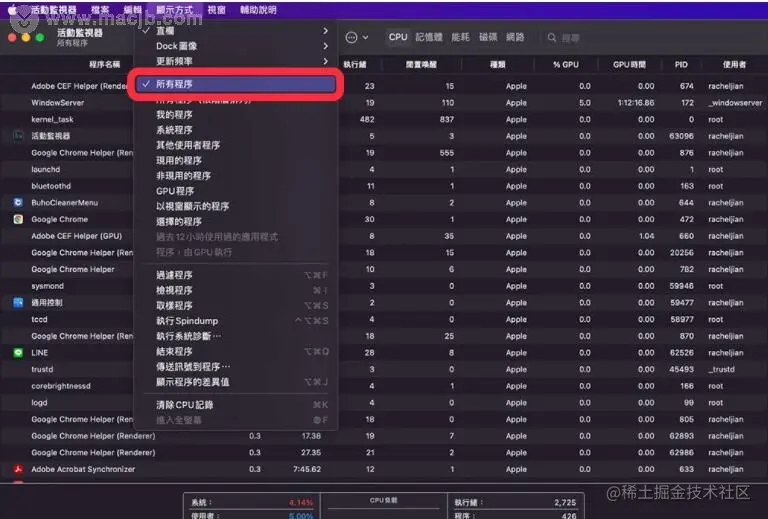
Task: Sort by 執行緒 column header
Action: click(355, 65)
